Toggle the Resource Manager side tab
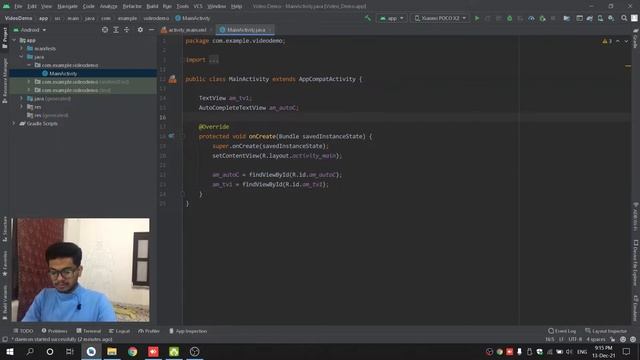Screen dimensions: 640x360 pyautogui.click(x=5, y=80)
